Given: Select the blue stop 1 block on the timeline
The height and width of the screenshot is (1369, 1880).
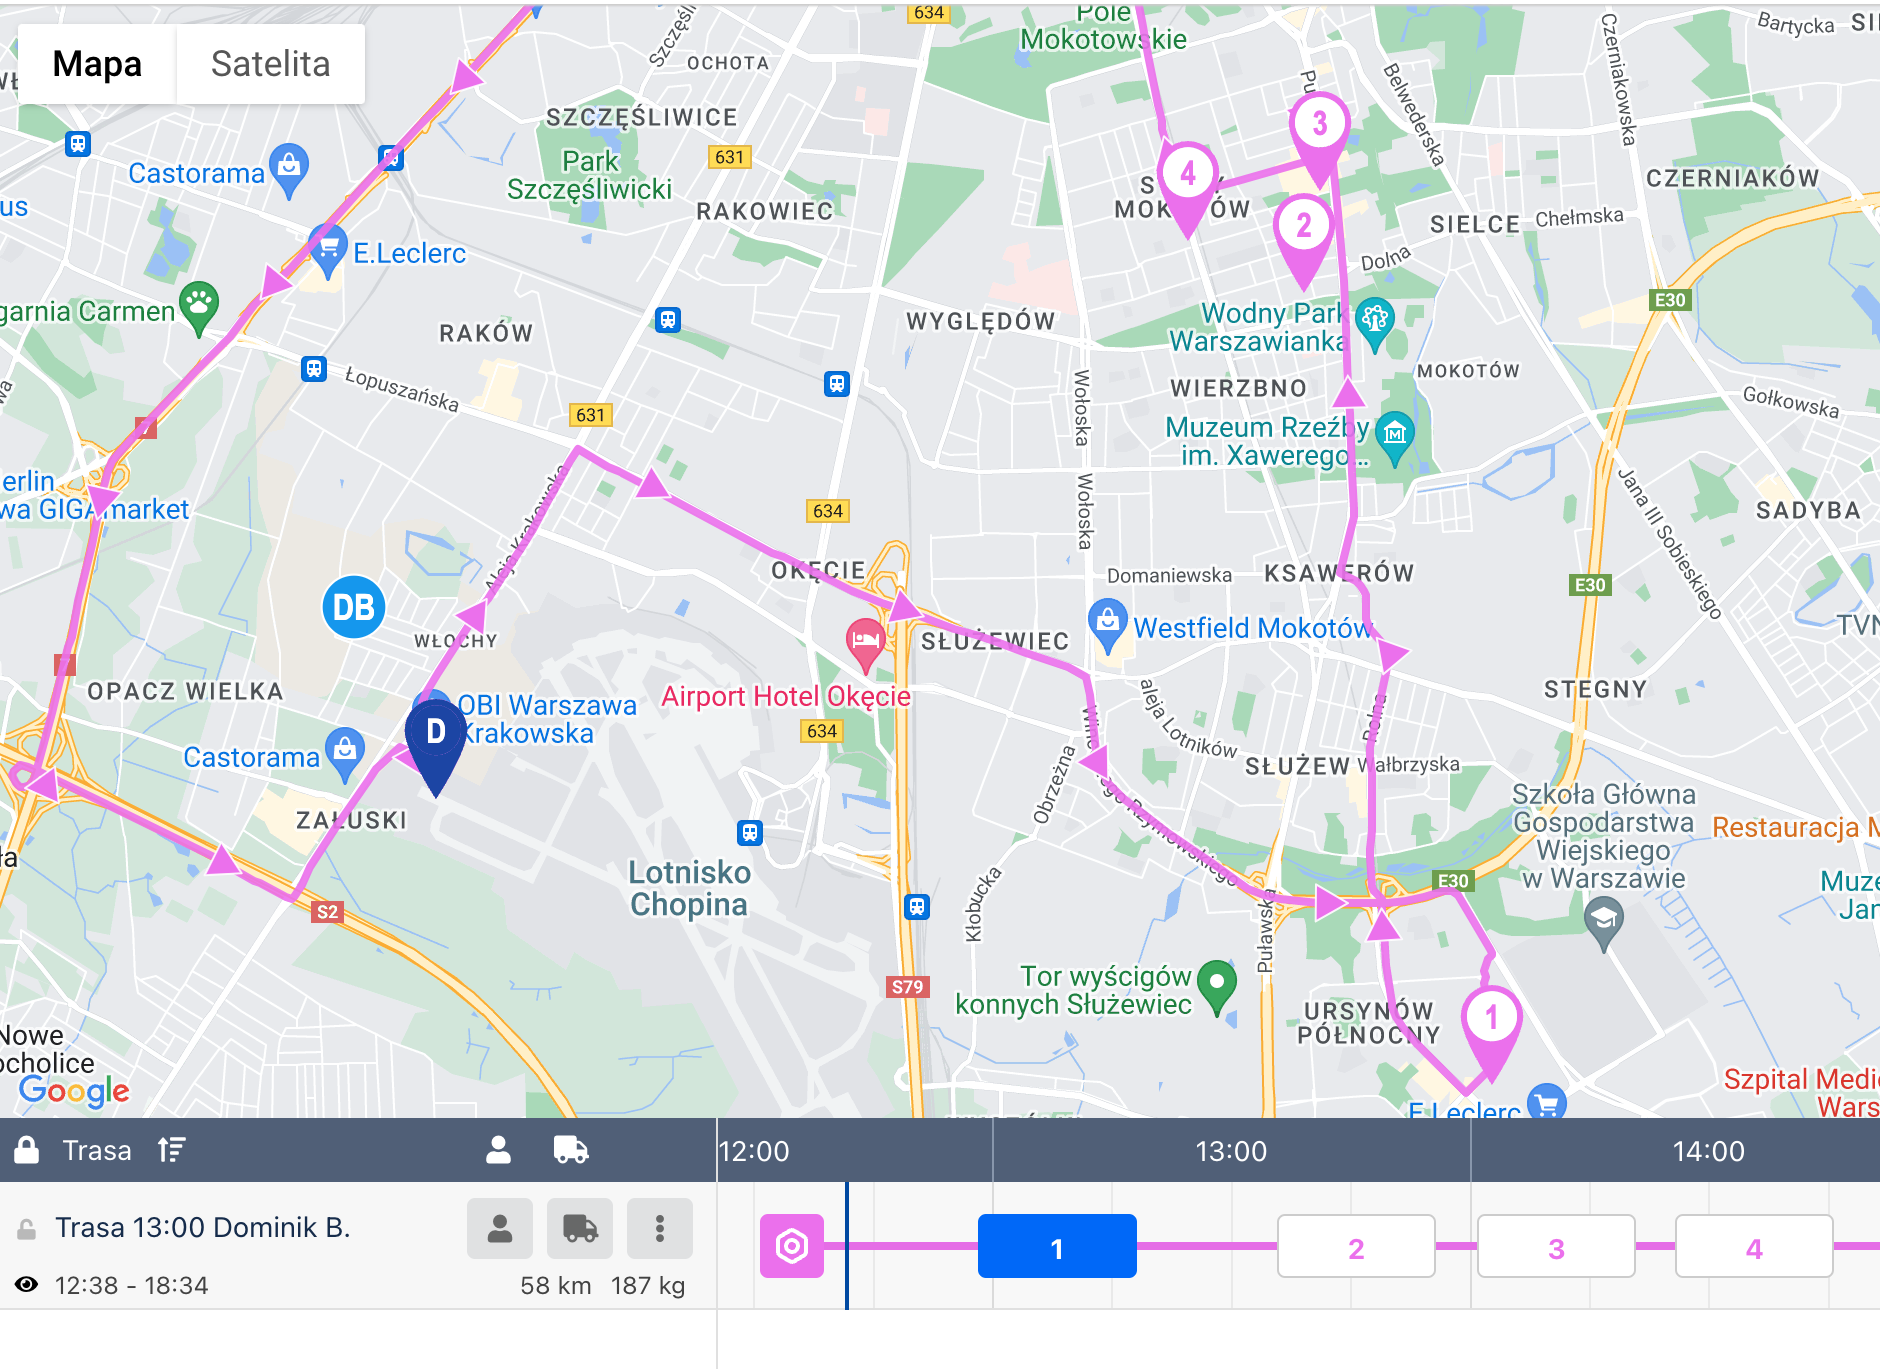Looking at the screenshot, I should click(x=1056, y=1246).
